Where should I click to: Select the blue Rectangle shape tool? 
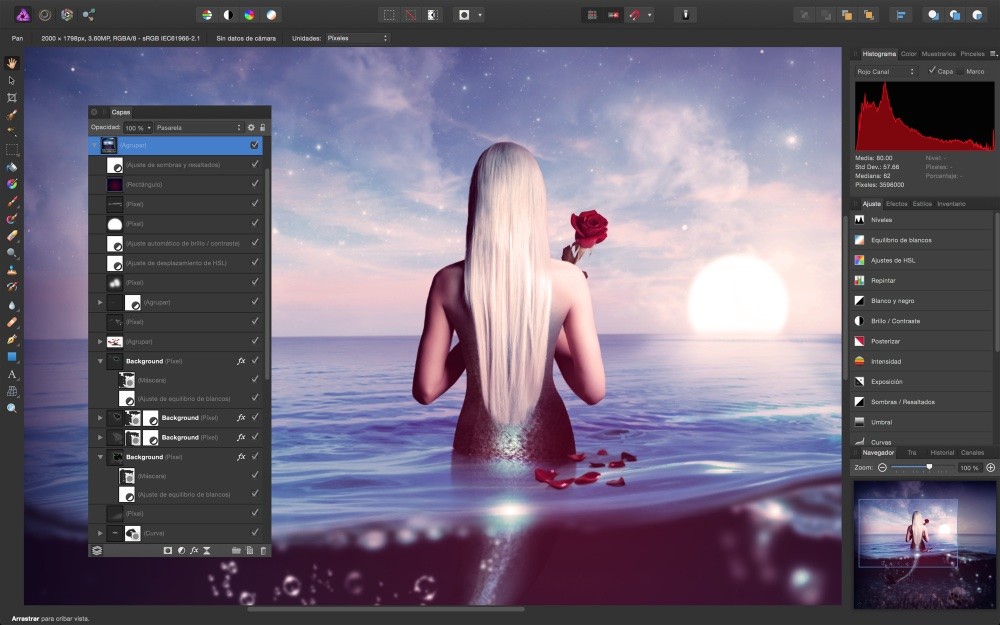pyautogui.click(x=11, y=357)
